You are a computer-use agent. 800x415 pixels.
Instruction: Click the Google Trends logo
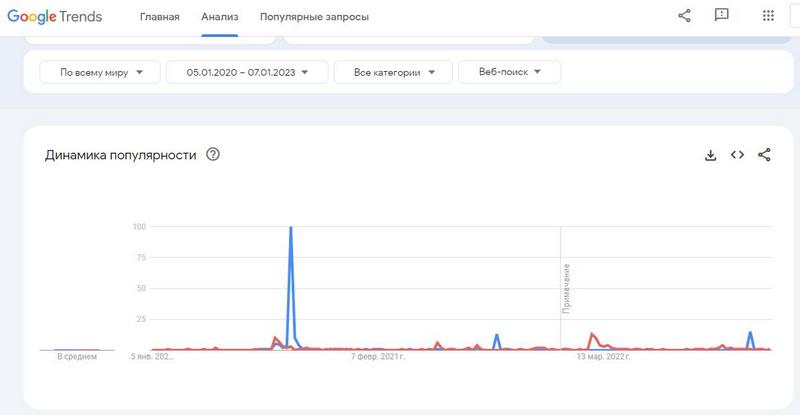pos(63,16)
